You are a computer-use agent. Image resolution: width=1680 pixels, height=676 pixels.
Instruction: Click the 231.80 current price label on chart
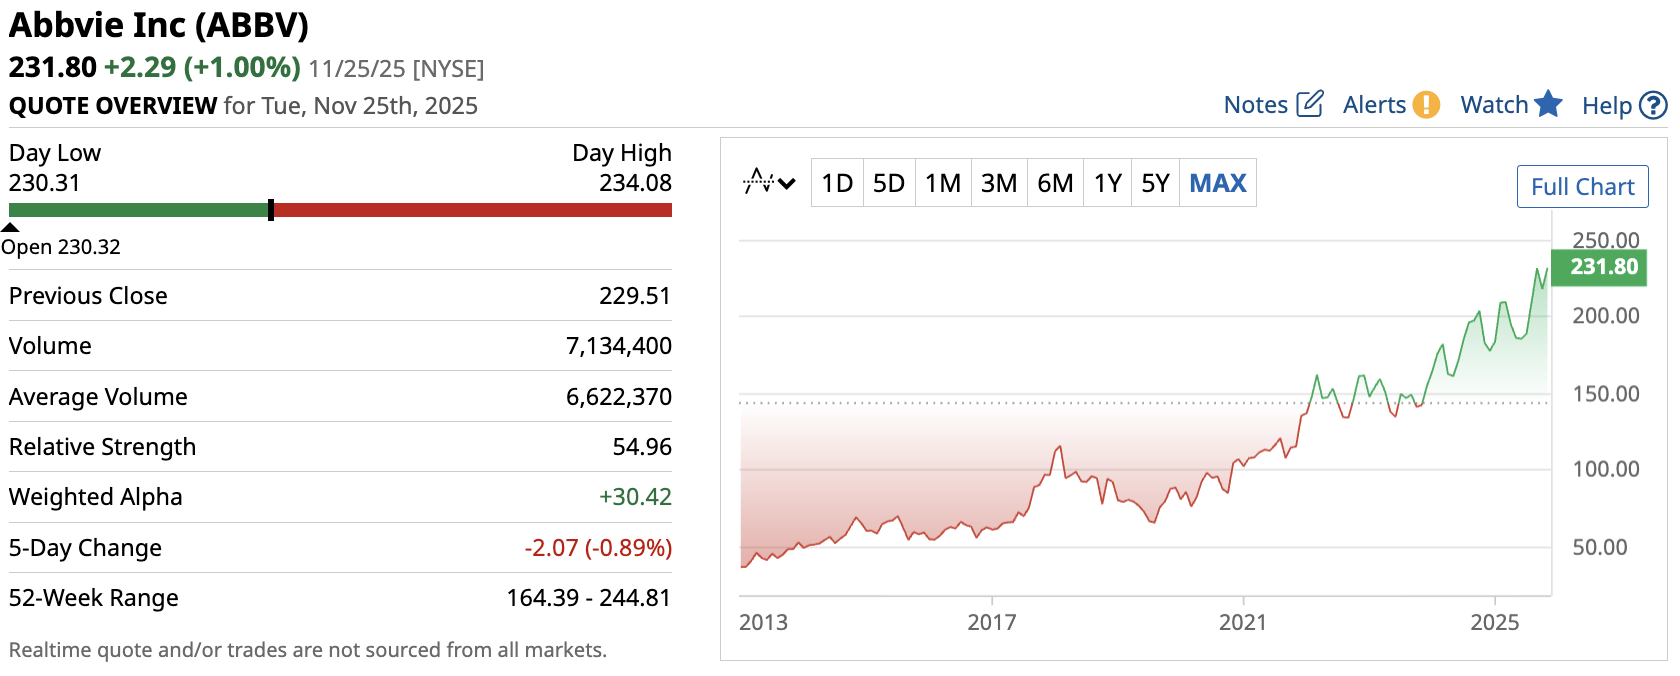pyautogui.click(x=1604, y=267)
